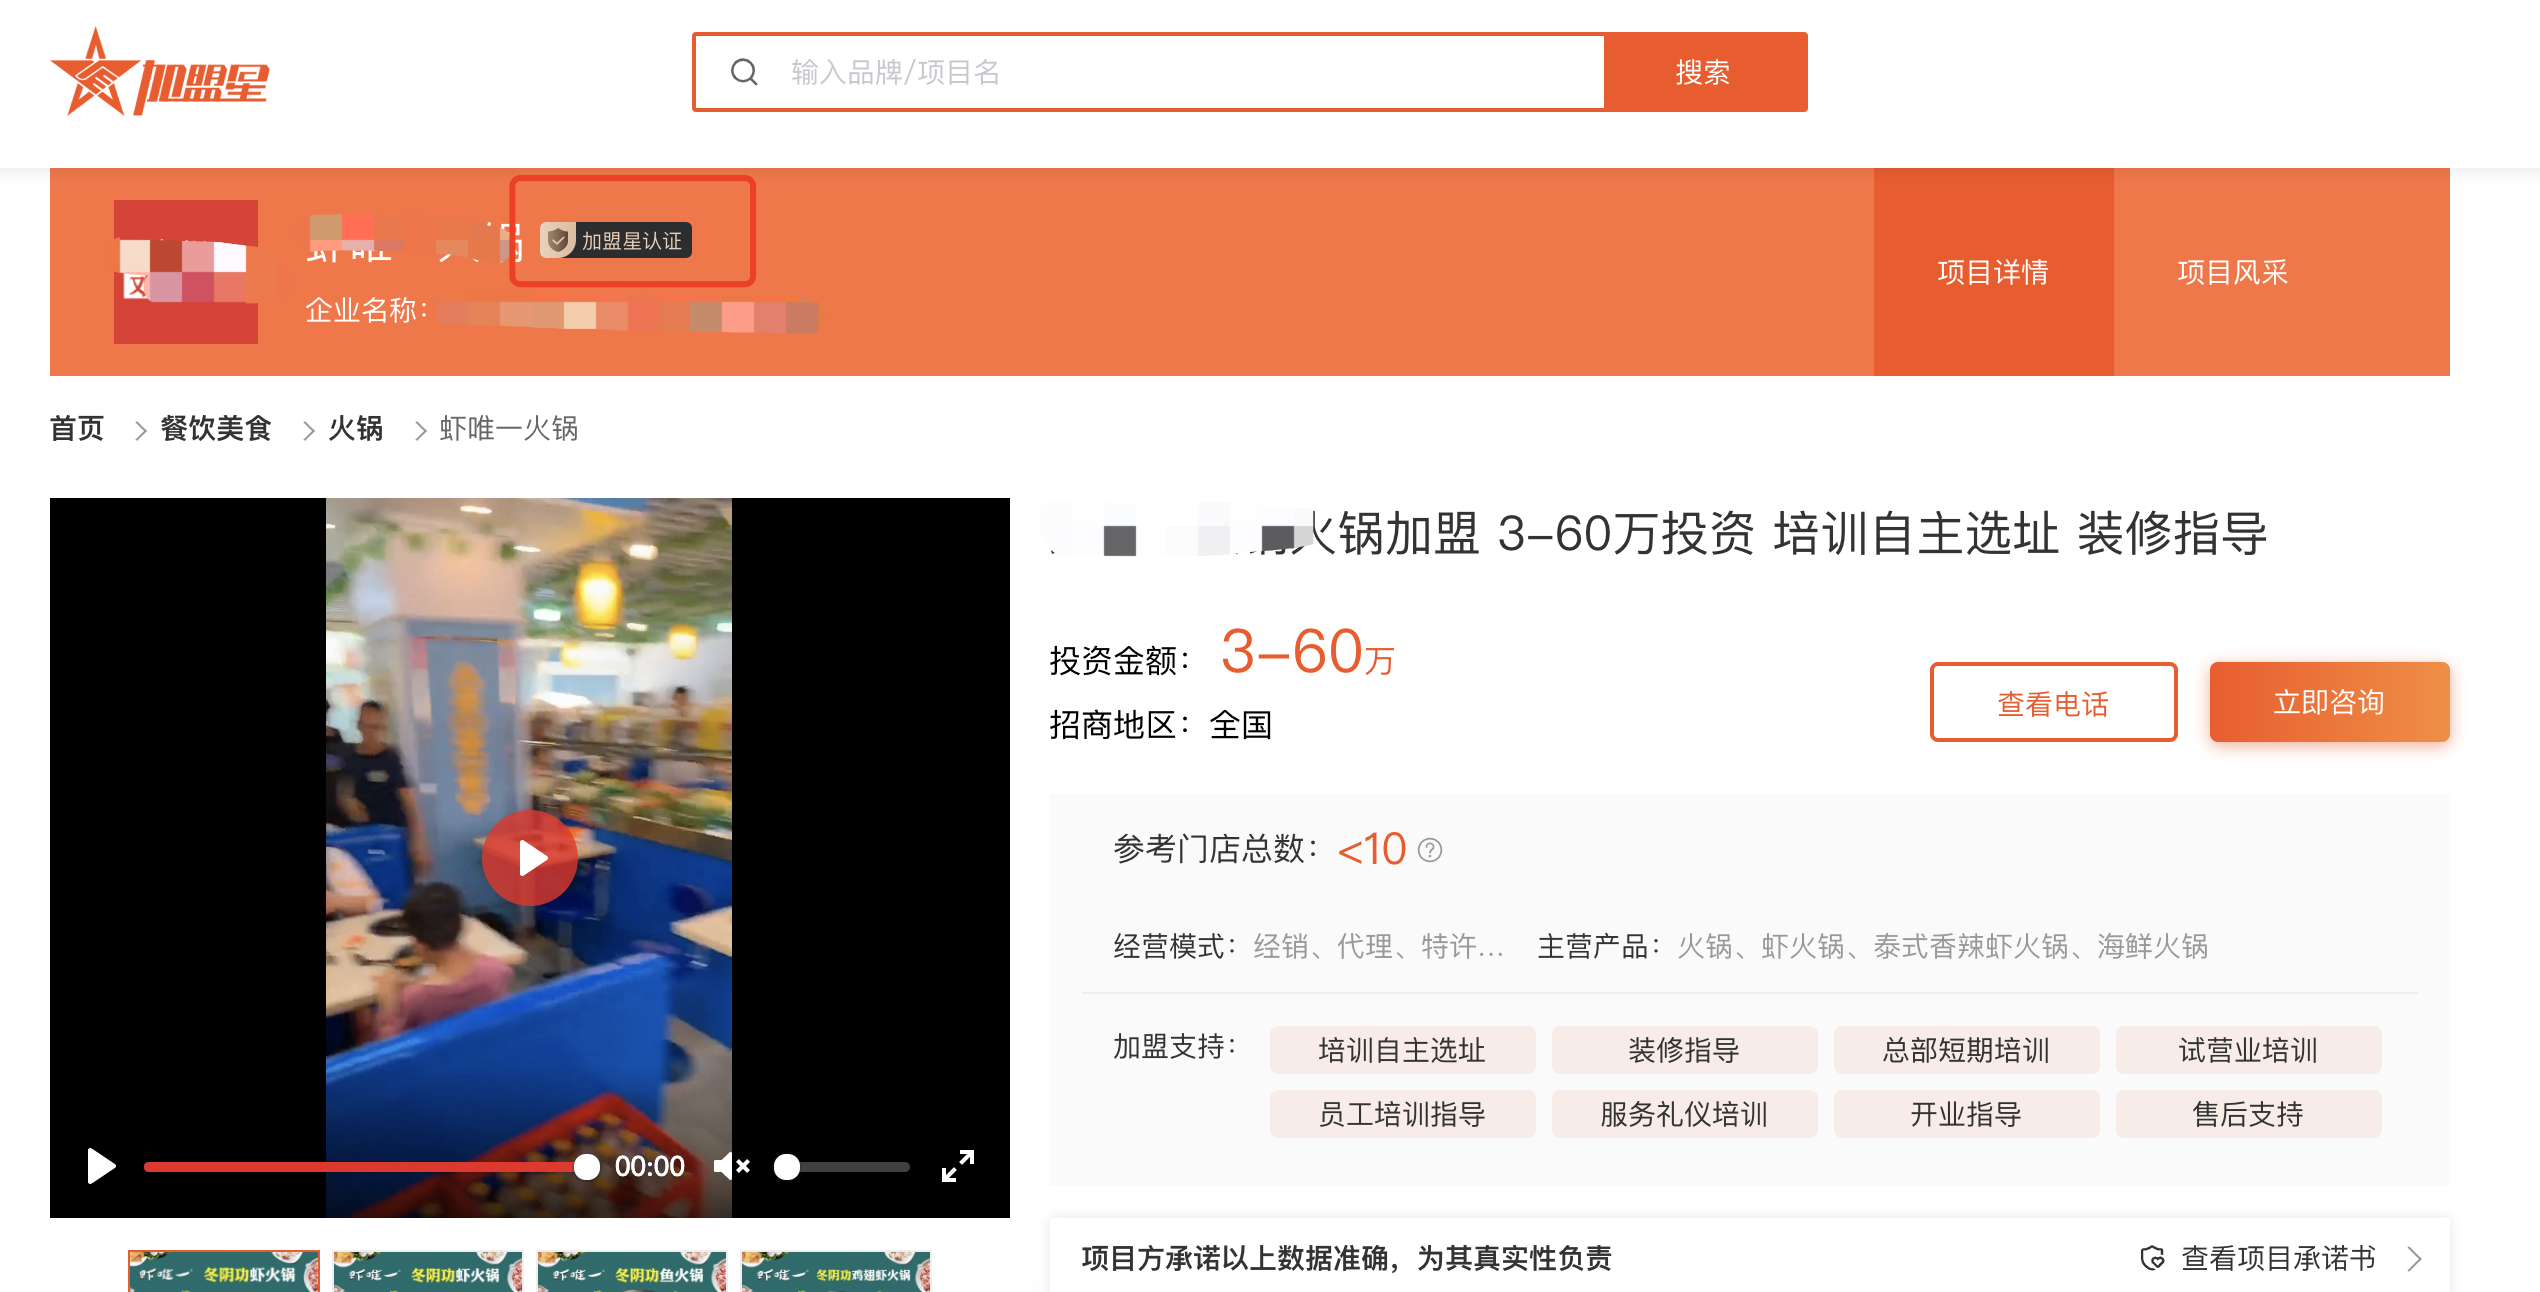The width and height of the screenshot is (2540, 1292).
Task: Click the 开业指导 tag
Action: (1966, 1114)
